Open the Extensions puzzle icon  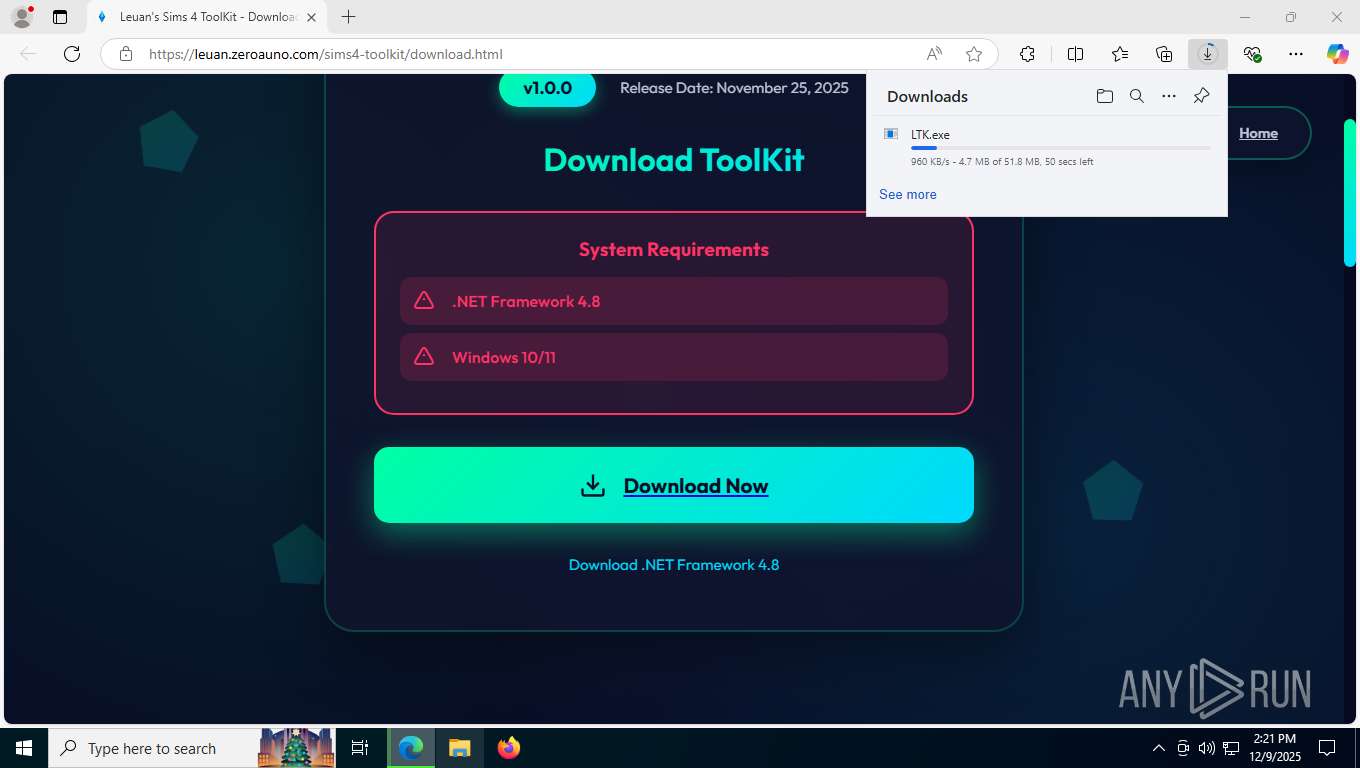point(1027,54)
